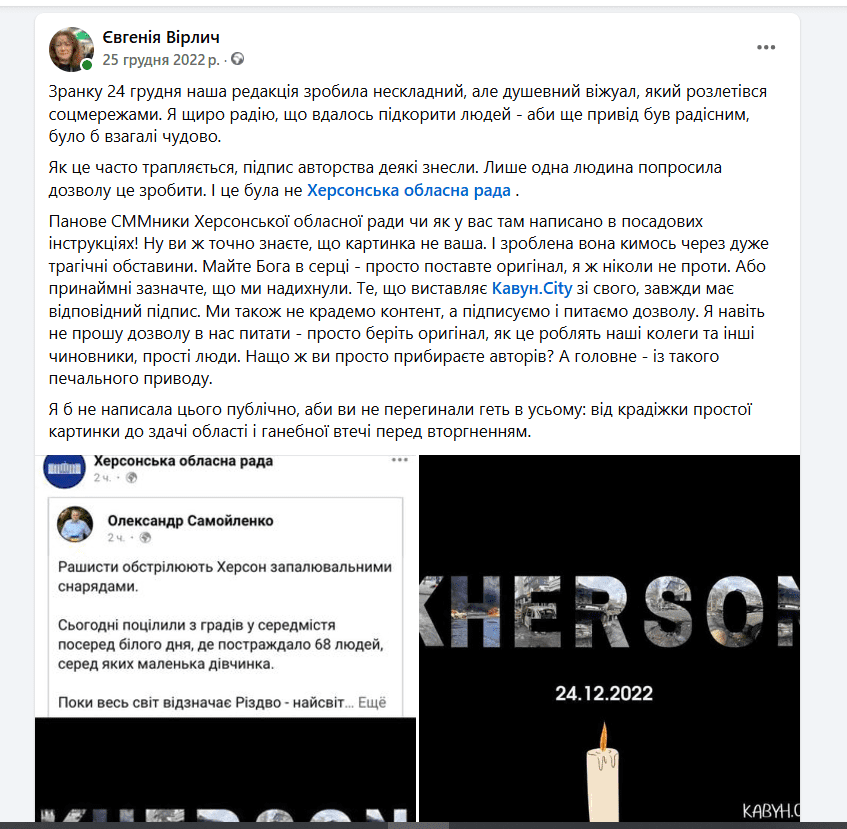Open the left screenshot image of shared post

click(x=226, y=638)
